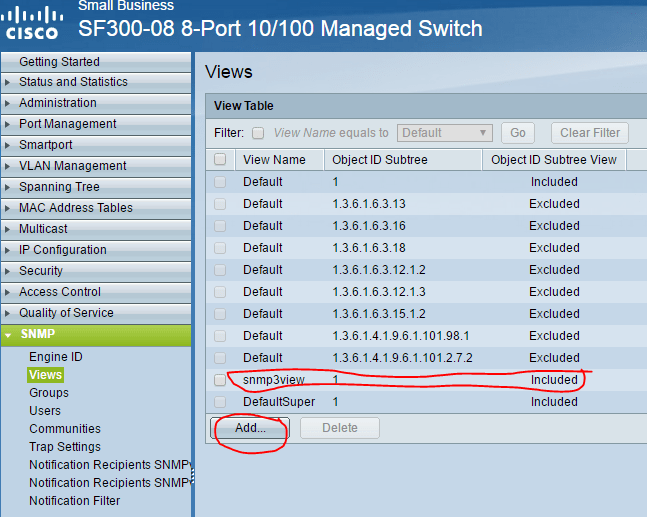This screenshot has height=517, width=647.
Task: Open the IP Configuration menu
Action: coord(63,250)
